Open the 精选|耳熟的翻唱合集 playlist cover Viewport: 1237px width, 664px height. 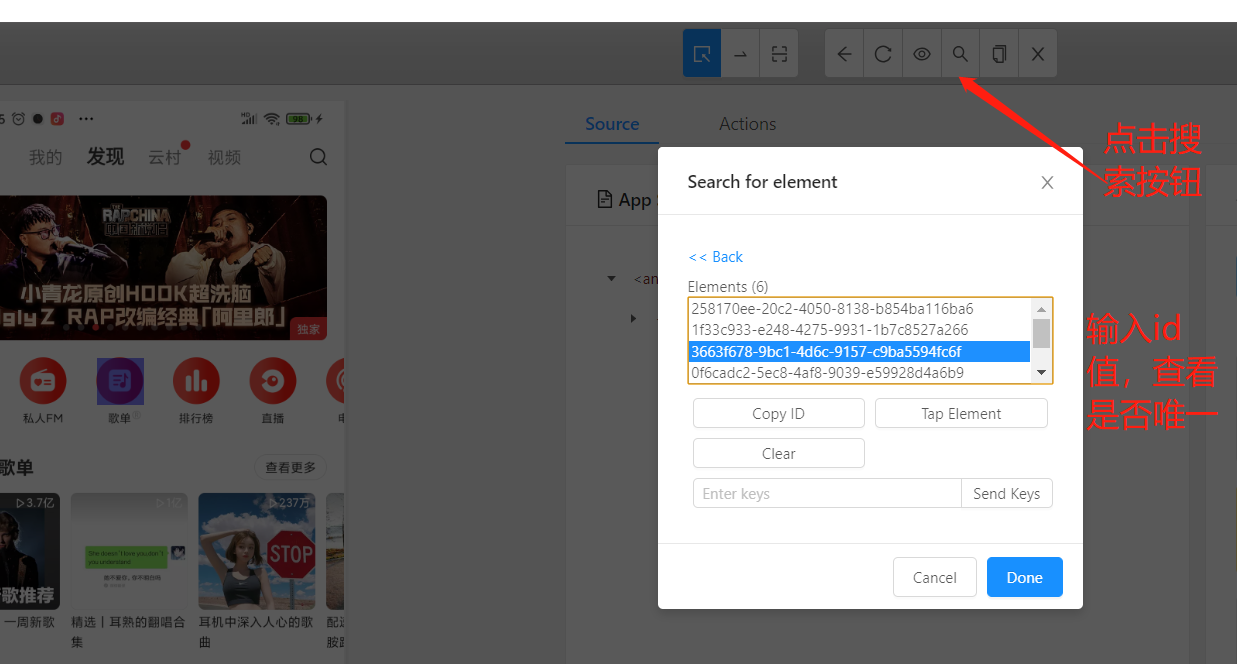(129, 550)
